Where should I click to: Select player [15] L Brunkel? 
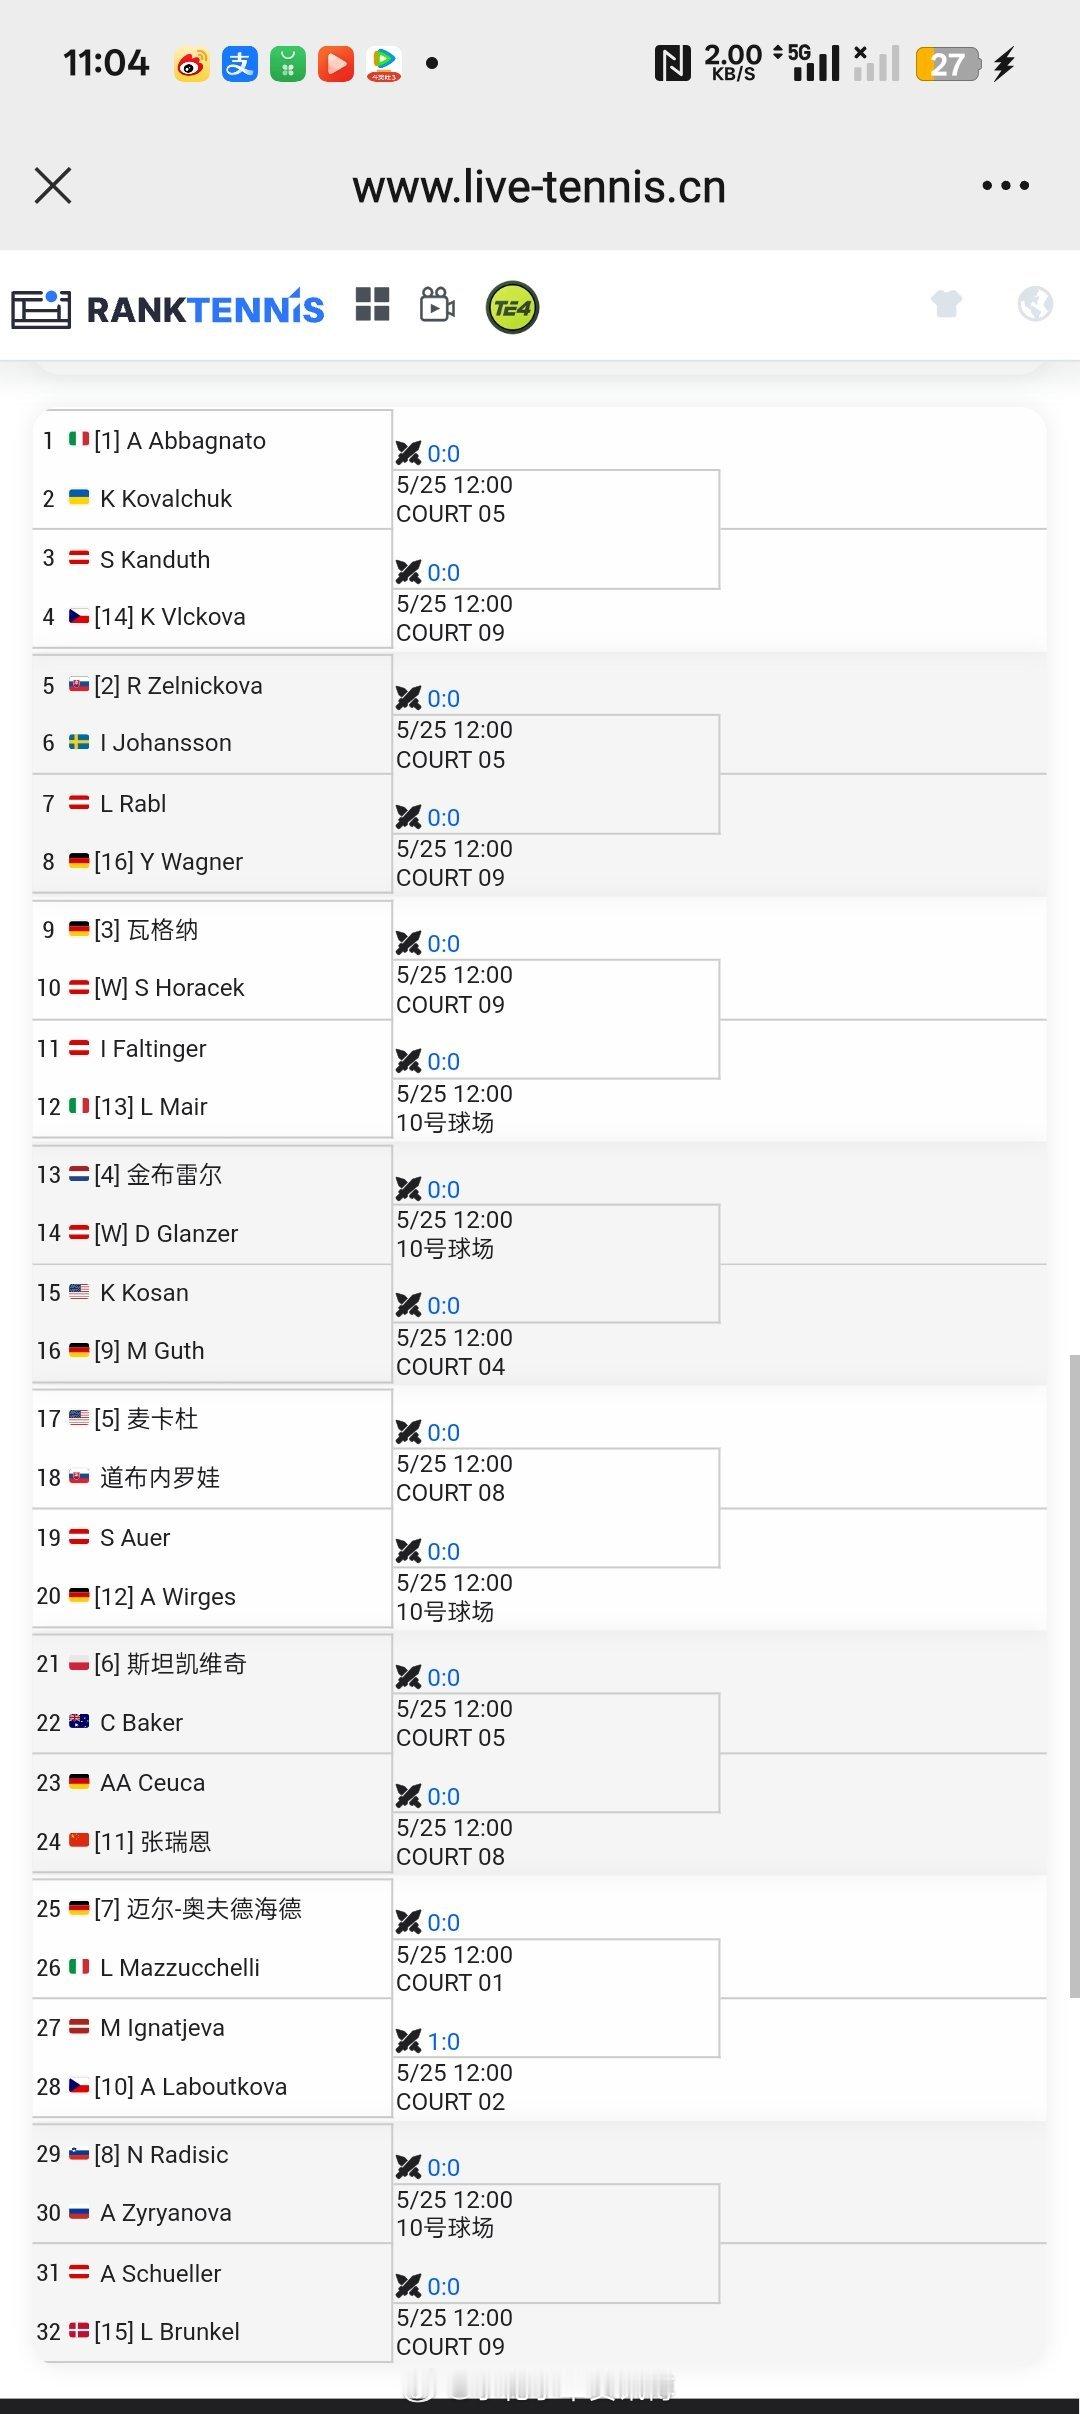(x=167, y=2332)
